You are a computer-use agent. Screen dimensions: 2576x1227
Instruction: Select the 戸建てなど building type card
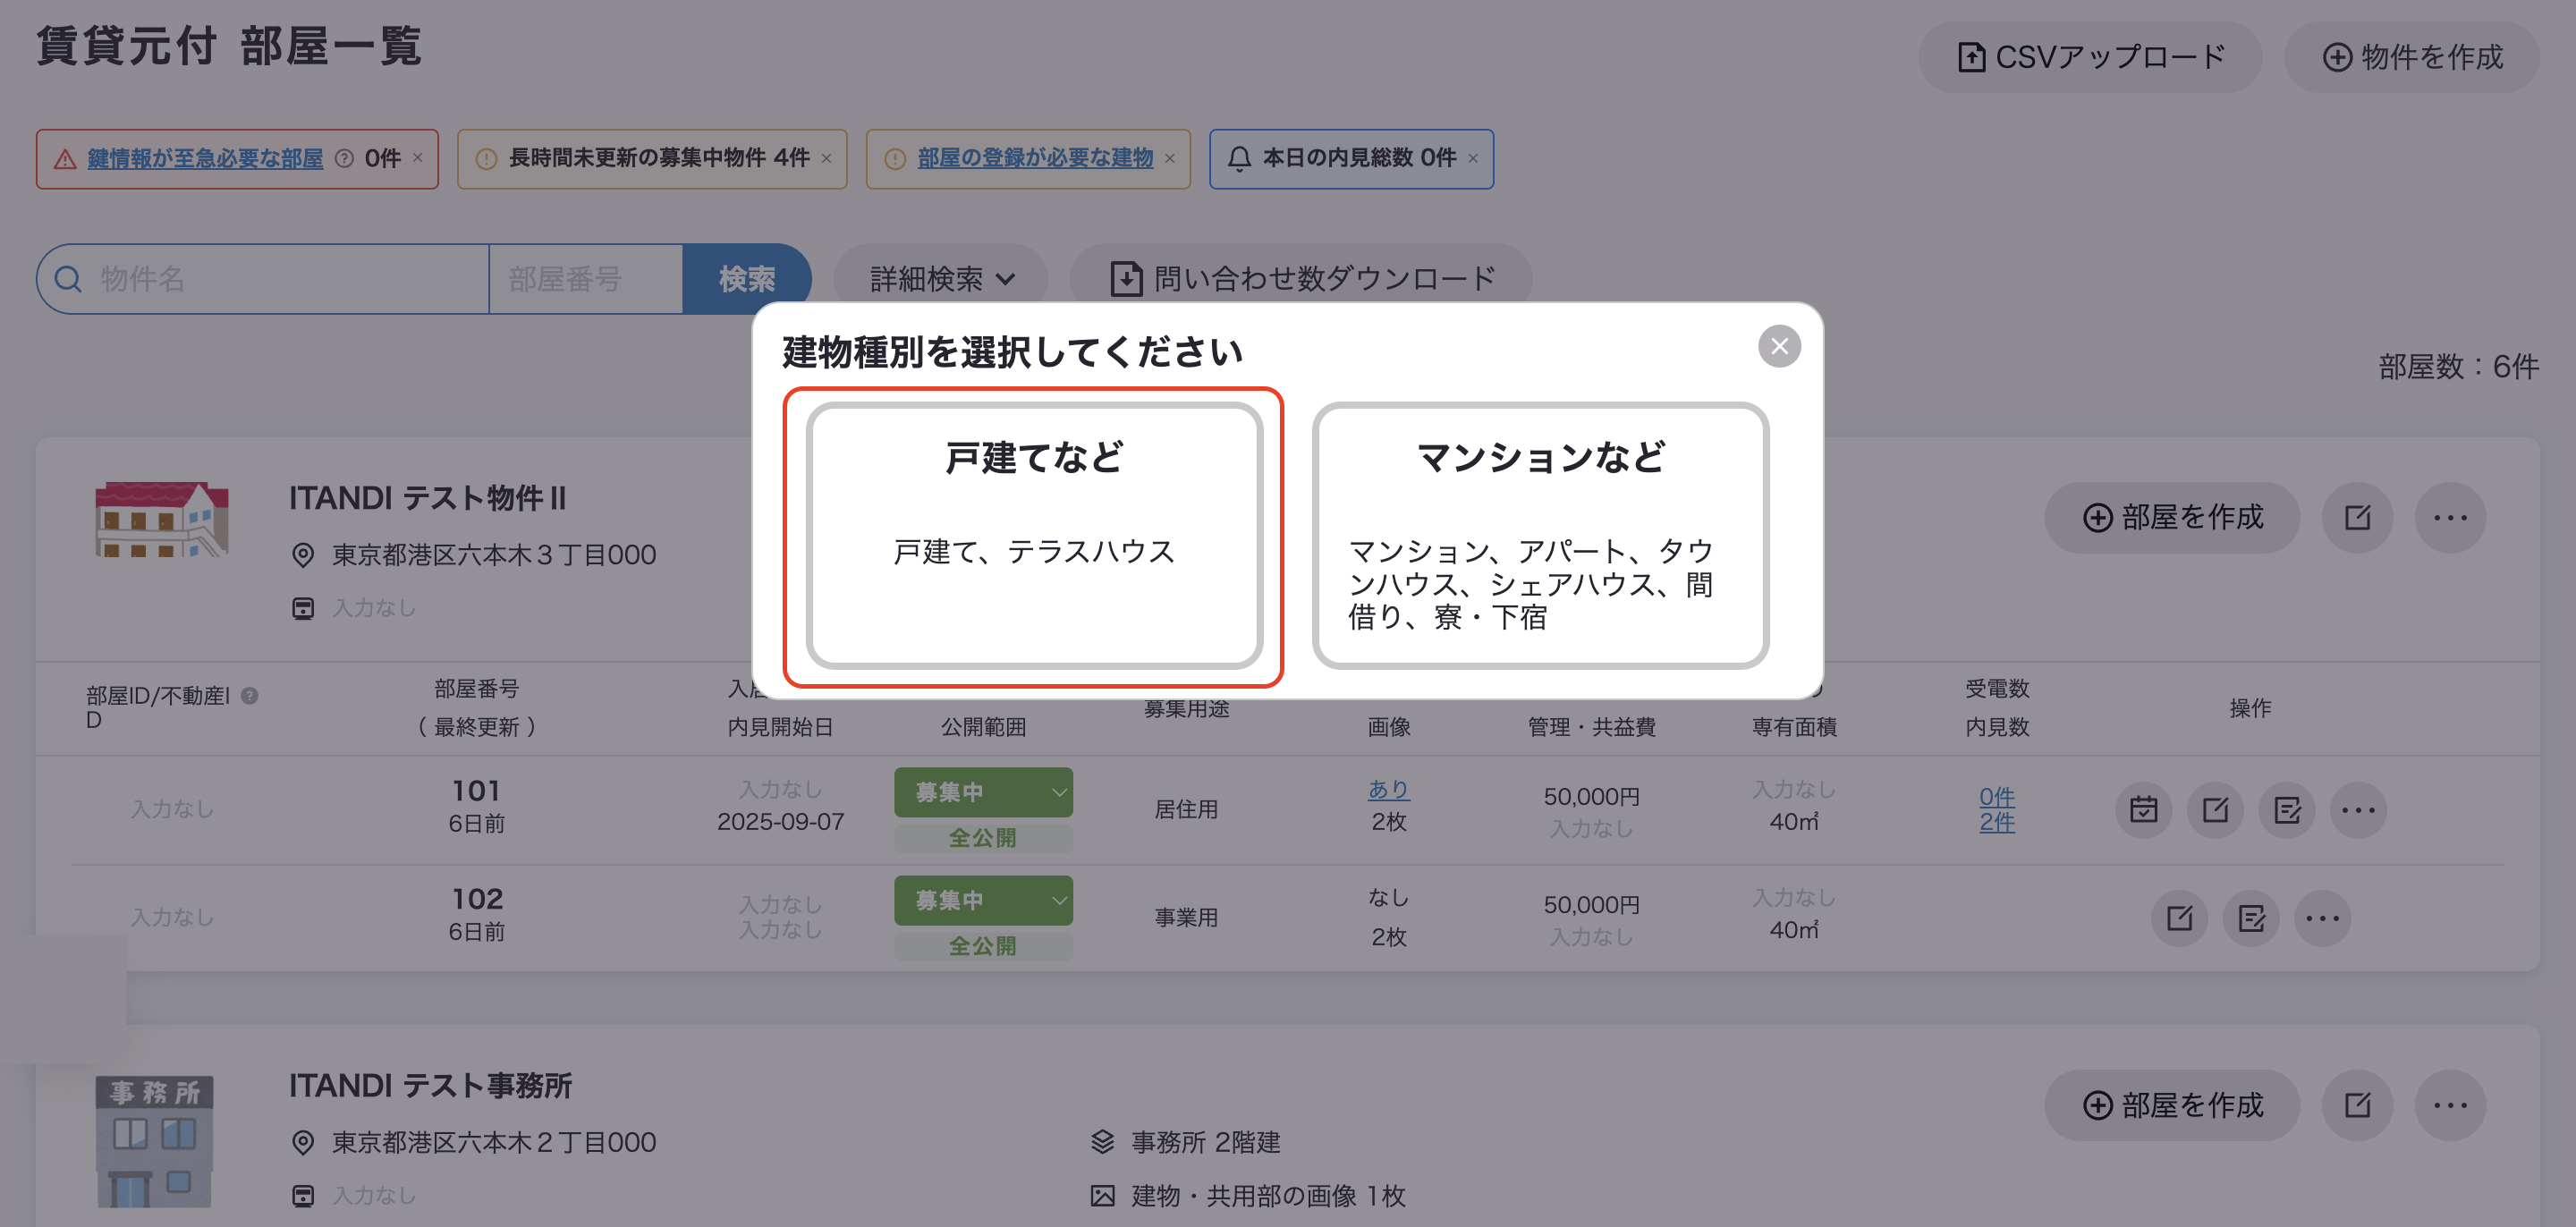coord(1034,536)
